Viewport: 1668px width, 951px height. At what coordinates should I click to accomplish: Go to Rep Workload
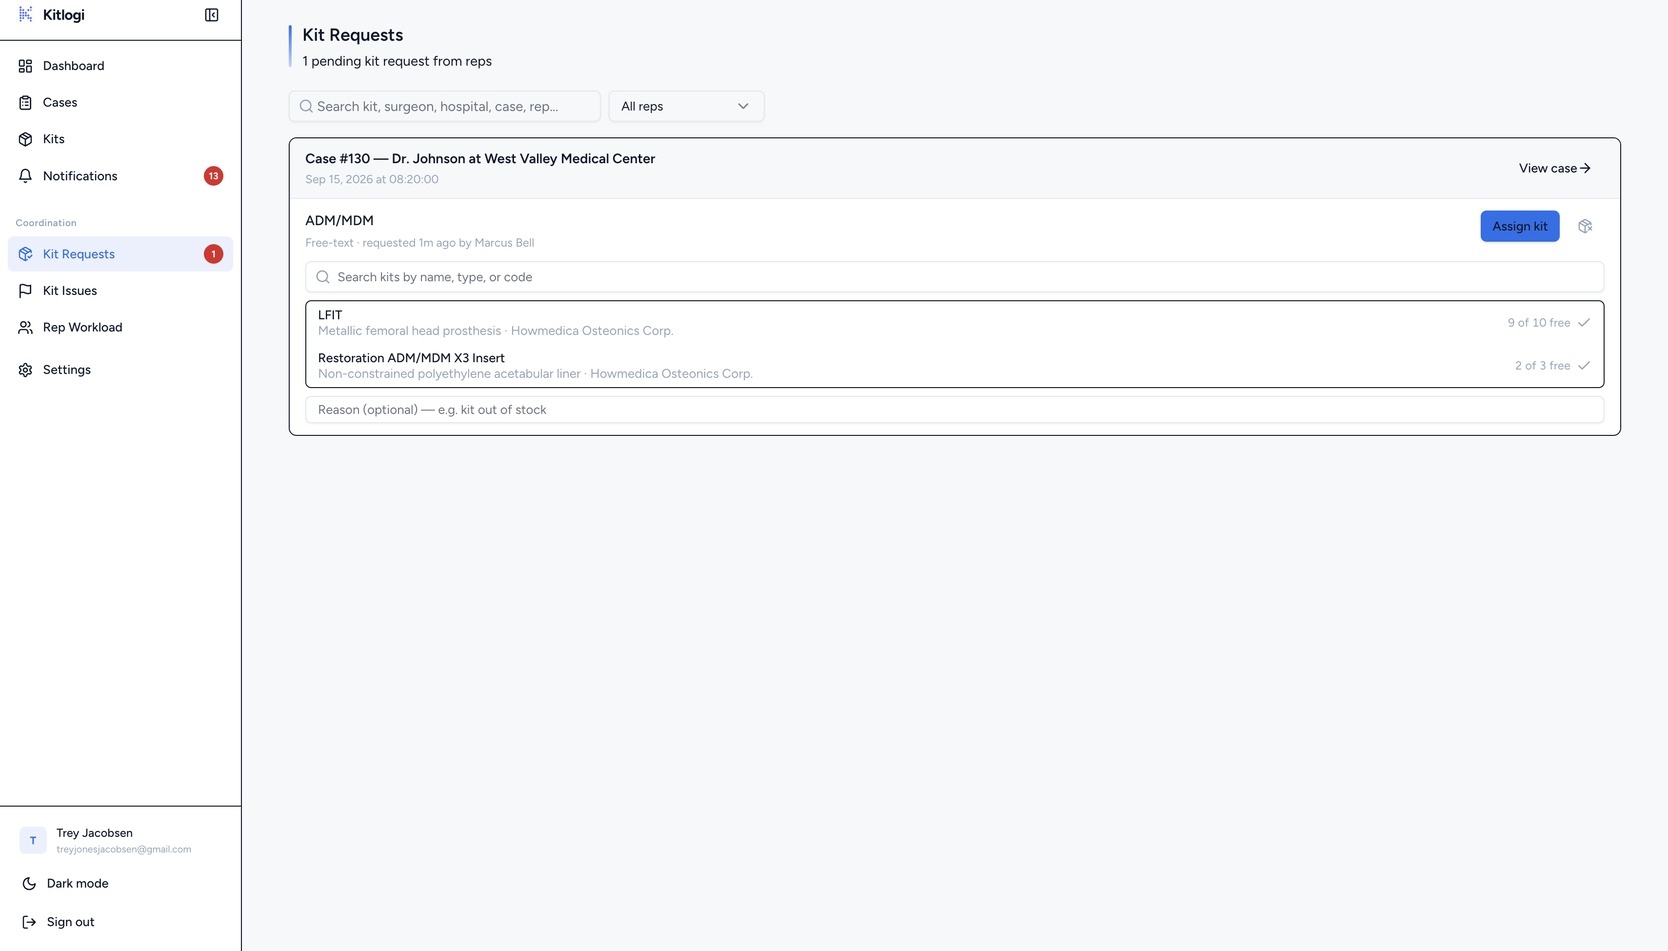(120, 327)
